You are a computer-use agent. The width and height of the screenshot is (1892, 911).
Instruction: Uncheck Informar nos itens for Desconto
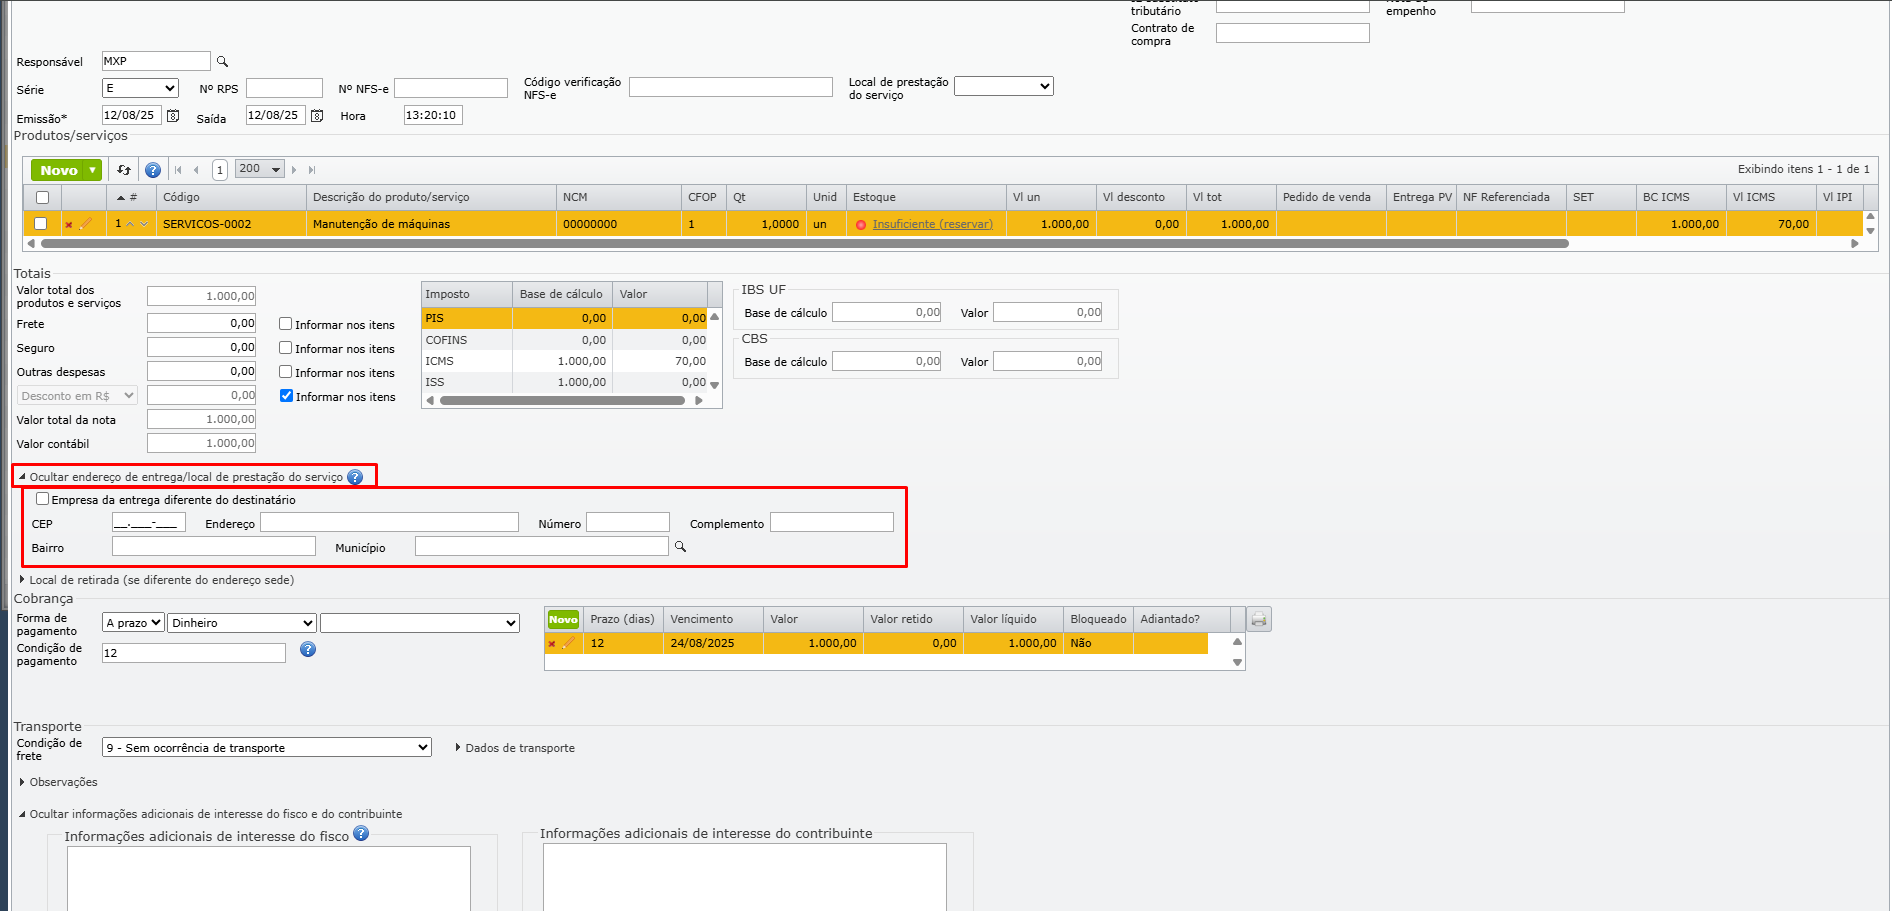(286, 396)
